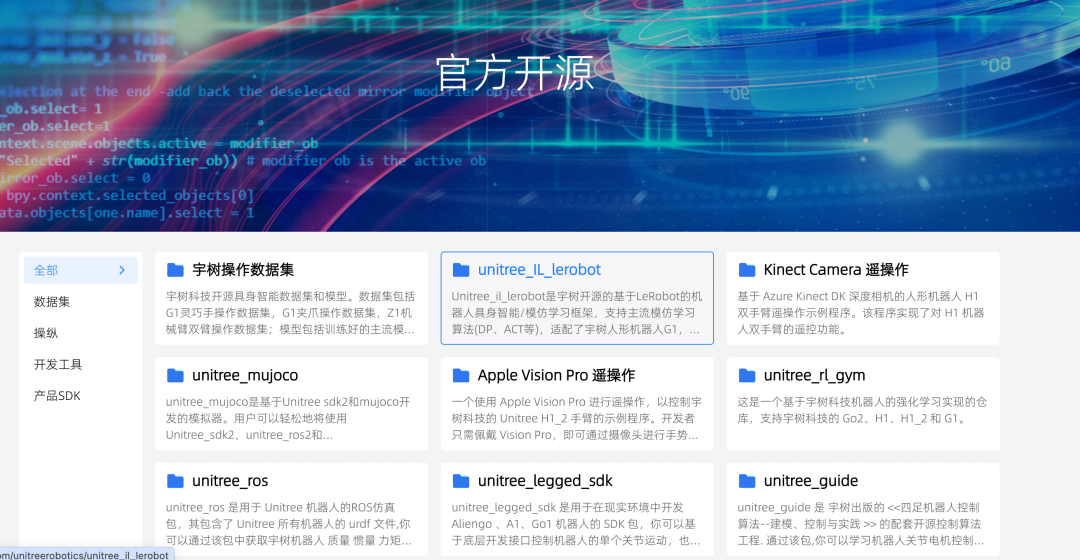1080x560 pixels.
Task: Click the folder icon beside unitree_legged_sdk
Action: point(461,481)
